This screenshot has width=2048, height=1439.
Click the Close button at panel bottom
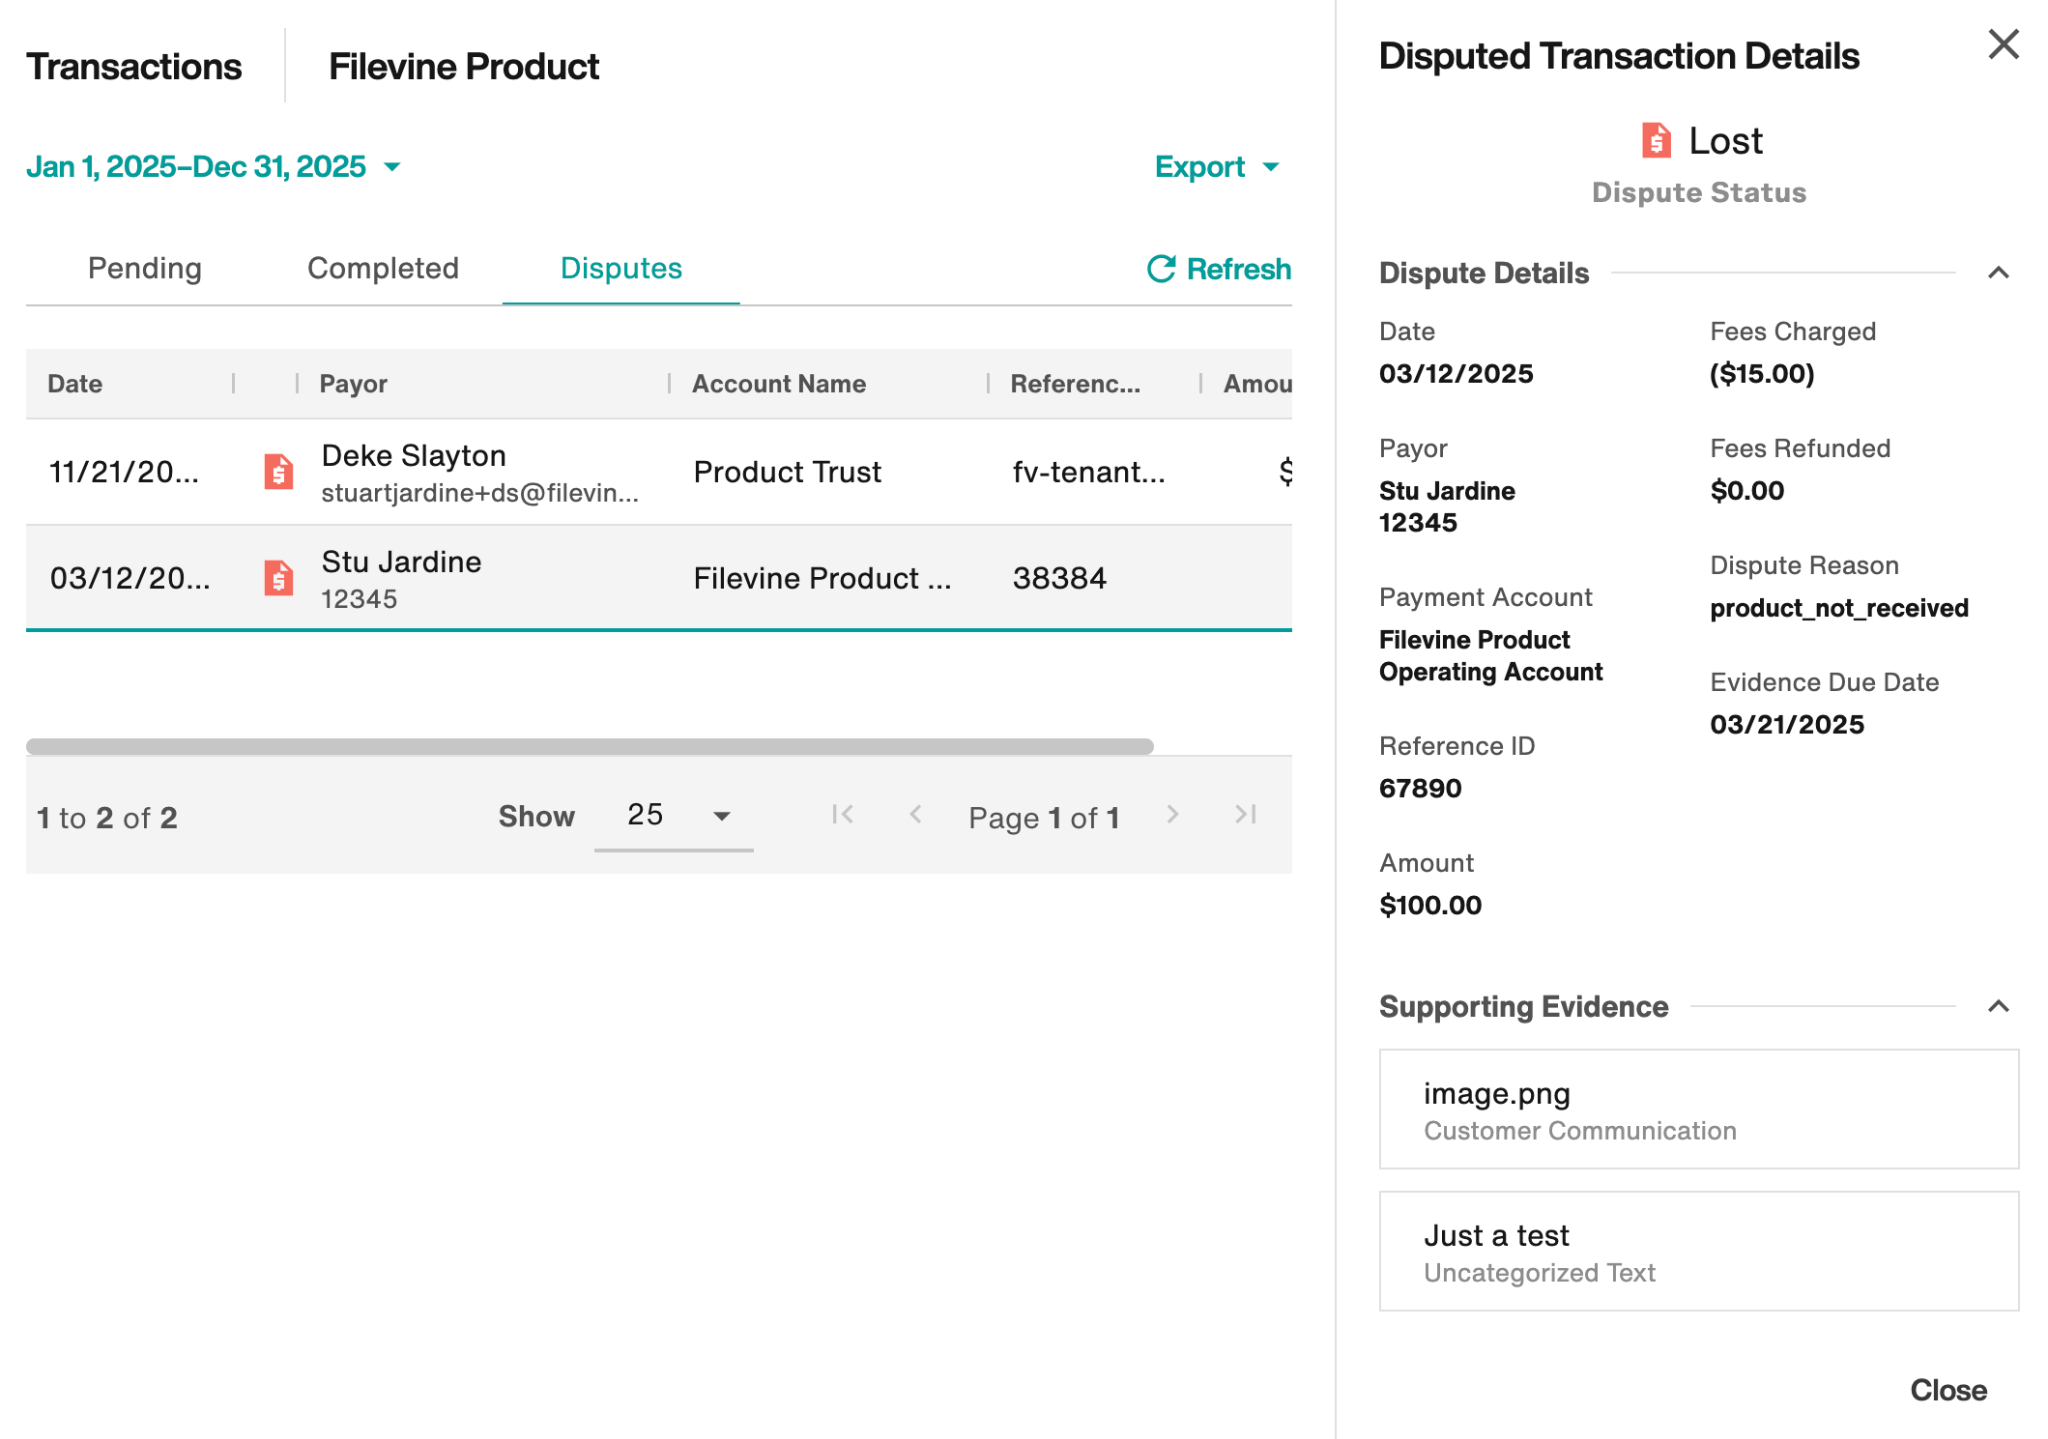coord(1948,1390)
